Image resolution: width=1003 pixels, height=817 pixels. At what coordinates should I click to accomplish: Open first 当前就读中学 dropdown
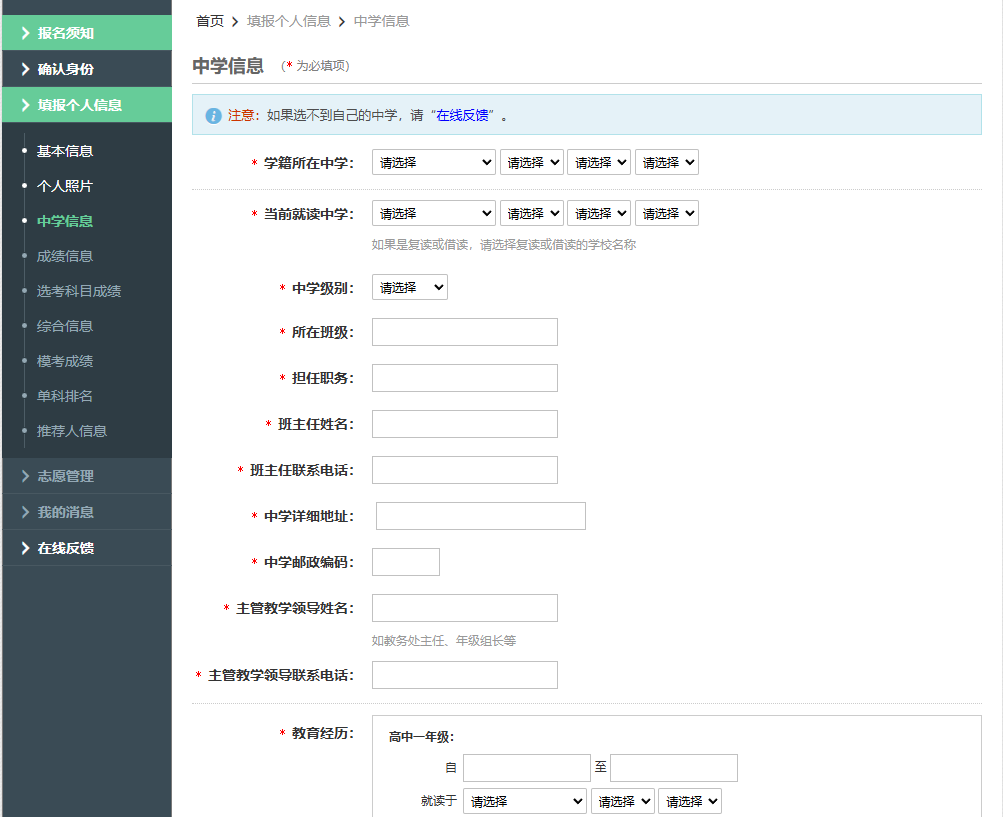pyautogui.click(x=434, y=213)
